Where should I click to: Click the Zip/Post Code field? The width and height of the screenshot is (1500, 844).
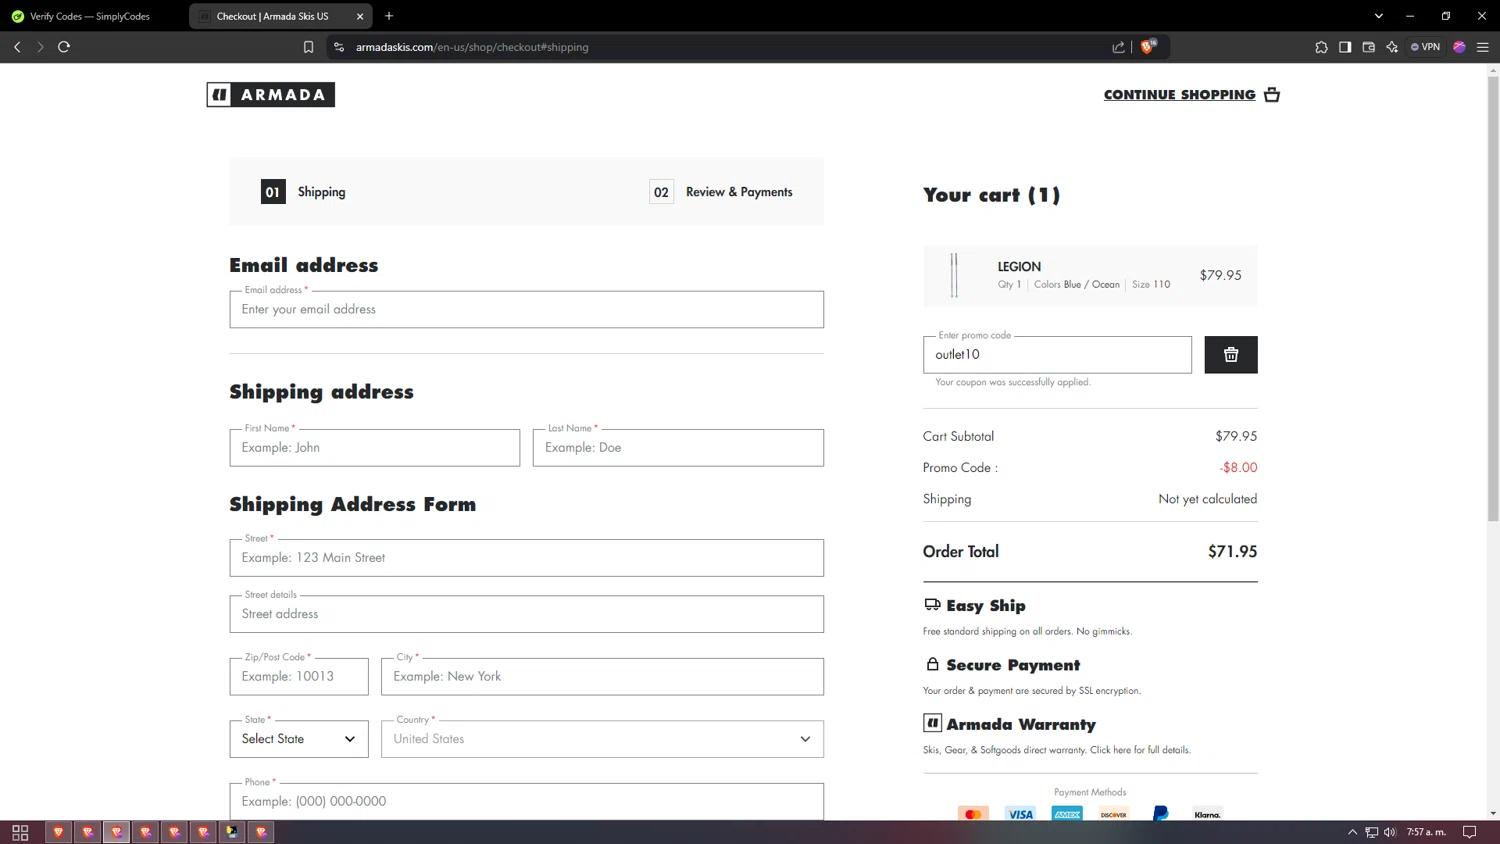[299, 677]
